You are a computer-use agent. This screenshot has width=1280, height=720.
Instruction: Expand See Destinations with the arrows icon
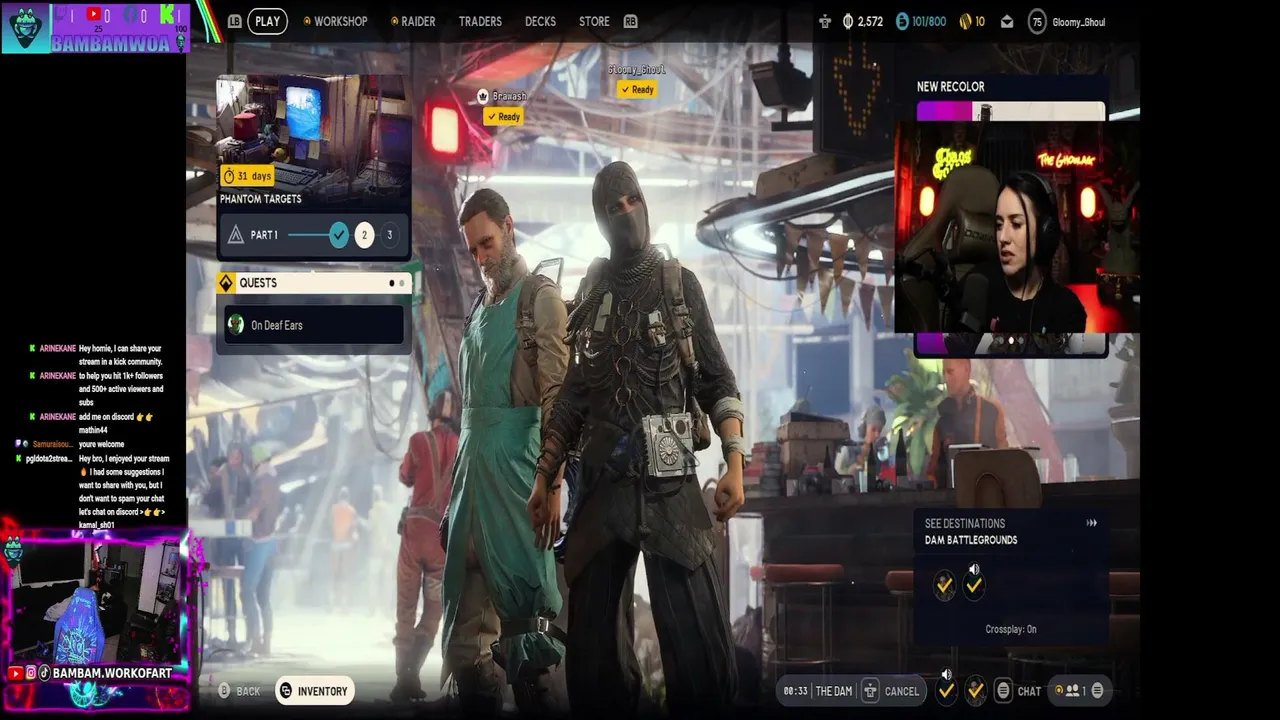[1092, 523]
